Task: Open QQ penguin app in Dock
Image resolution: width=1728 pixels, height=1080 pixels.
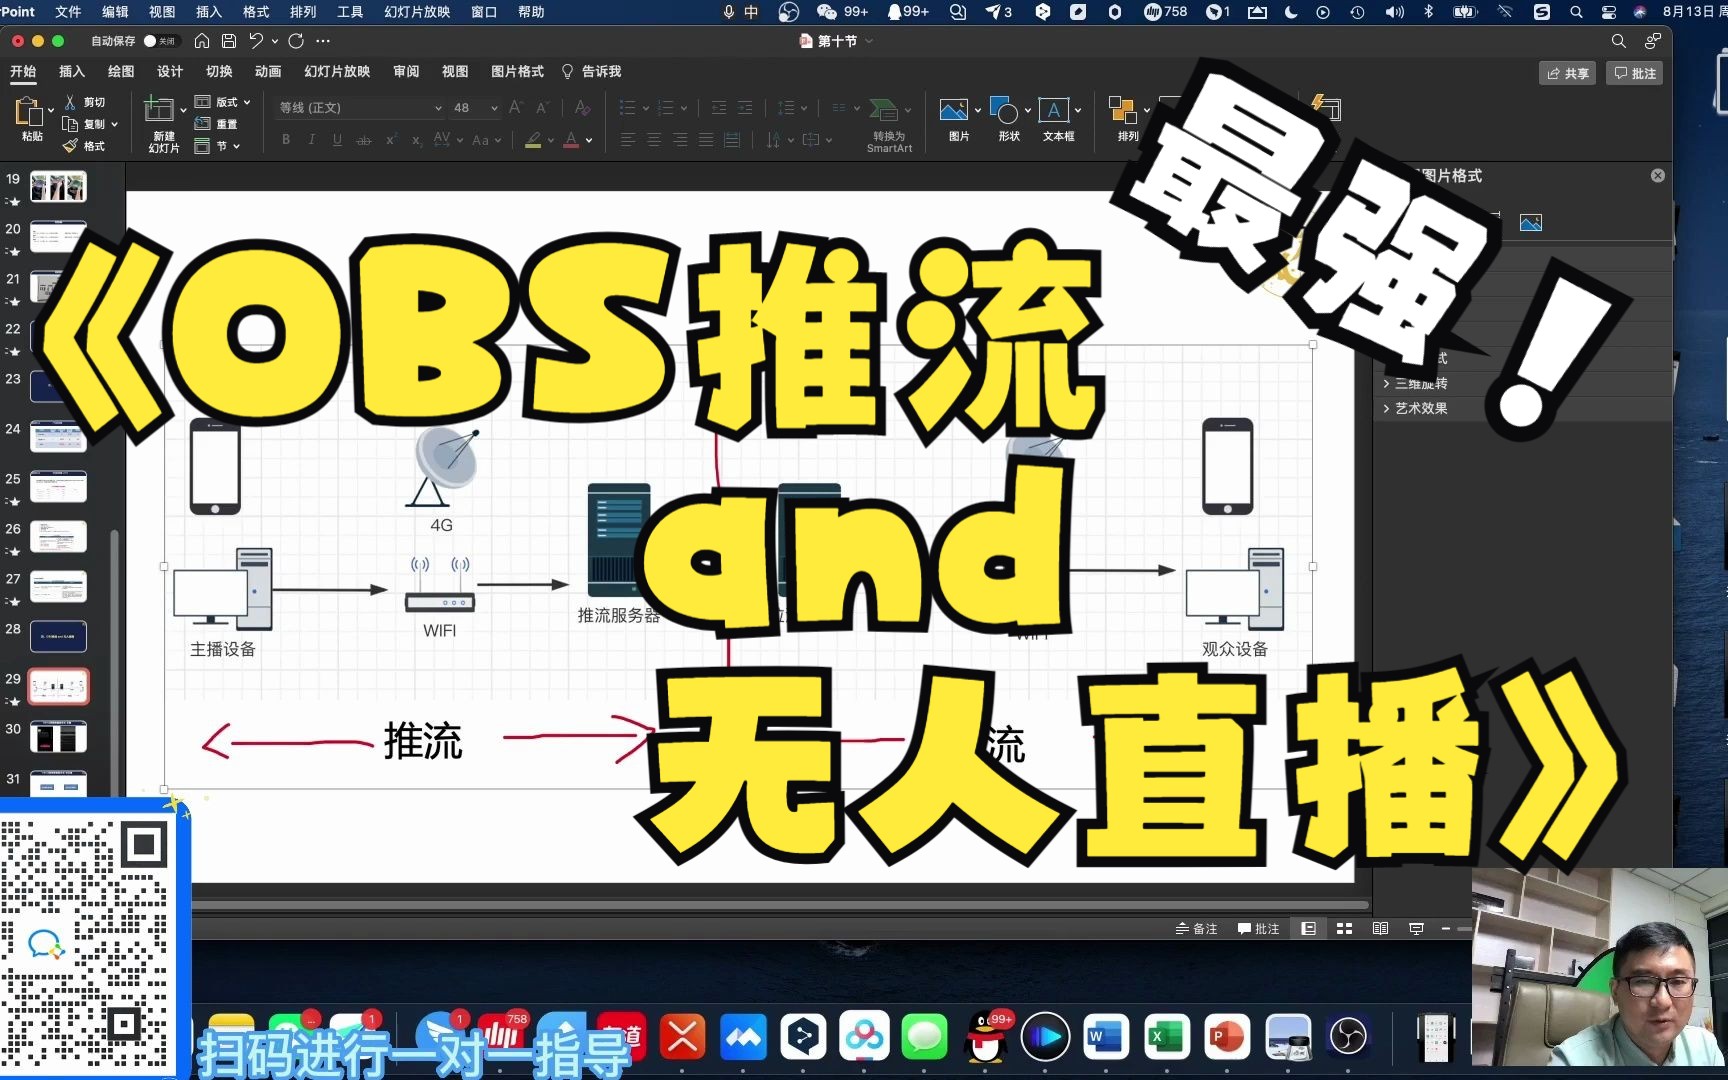Action: [x=986, y=1037]
